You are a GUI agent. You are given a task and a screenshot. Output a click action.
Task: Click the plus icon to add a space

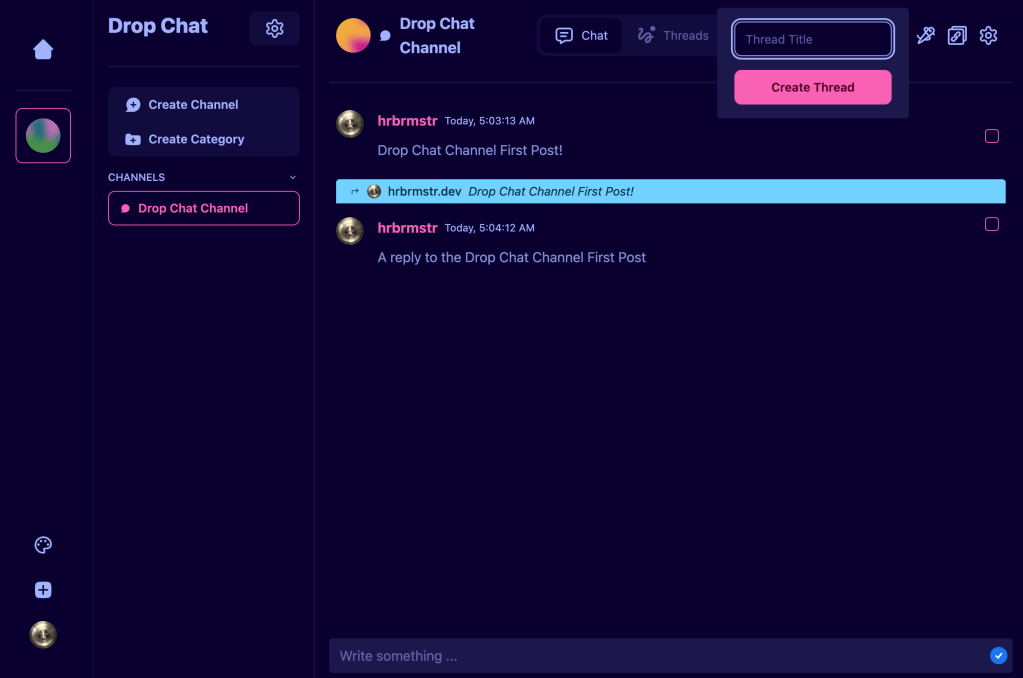(x=43, y=590)
